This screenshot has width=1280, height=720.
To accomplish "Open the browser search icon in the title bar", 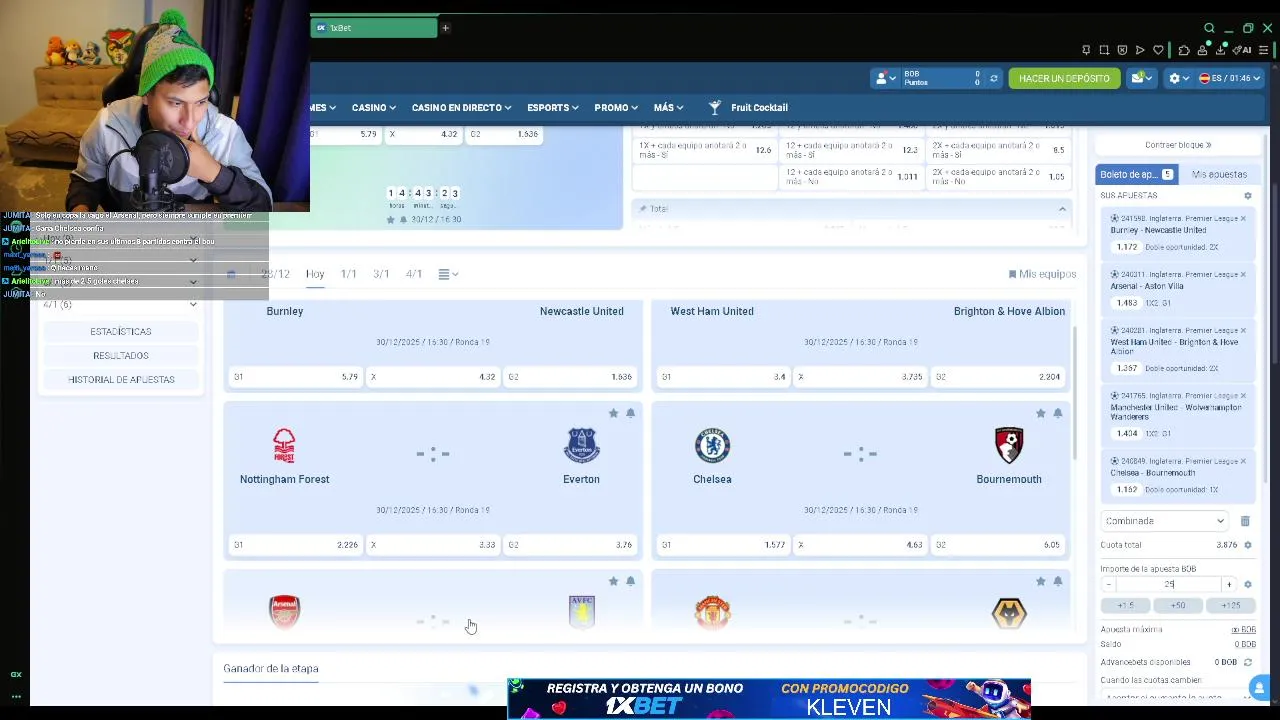I will (1209, 28).
